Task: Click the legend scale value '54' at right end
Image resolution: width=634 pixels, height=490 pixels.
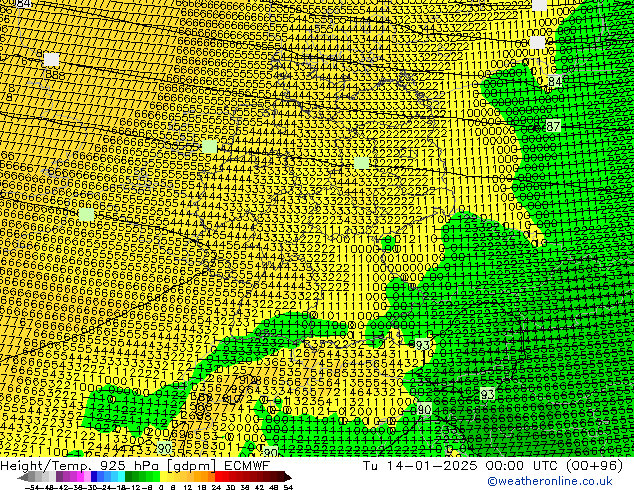Action: (288, 488)
